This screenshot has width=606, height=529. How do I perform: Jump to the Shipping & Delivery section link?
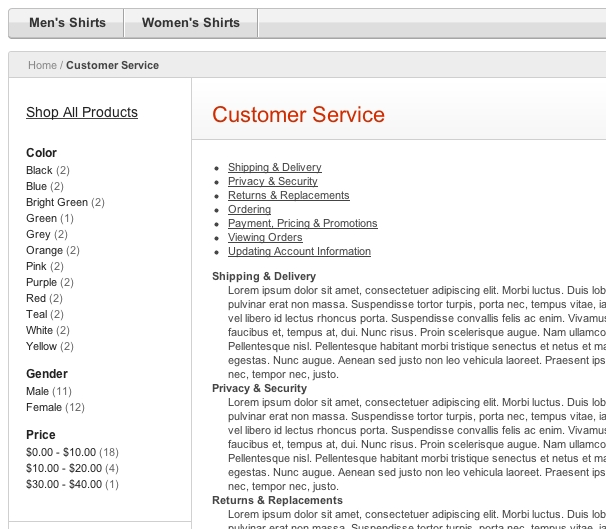click(274, 167)
